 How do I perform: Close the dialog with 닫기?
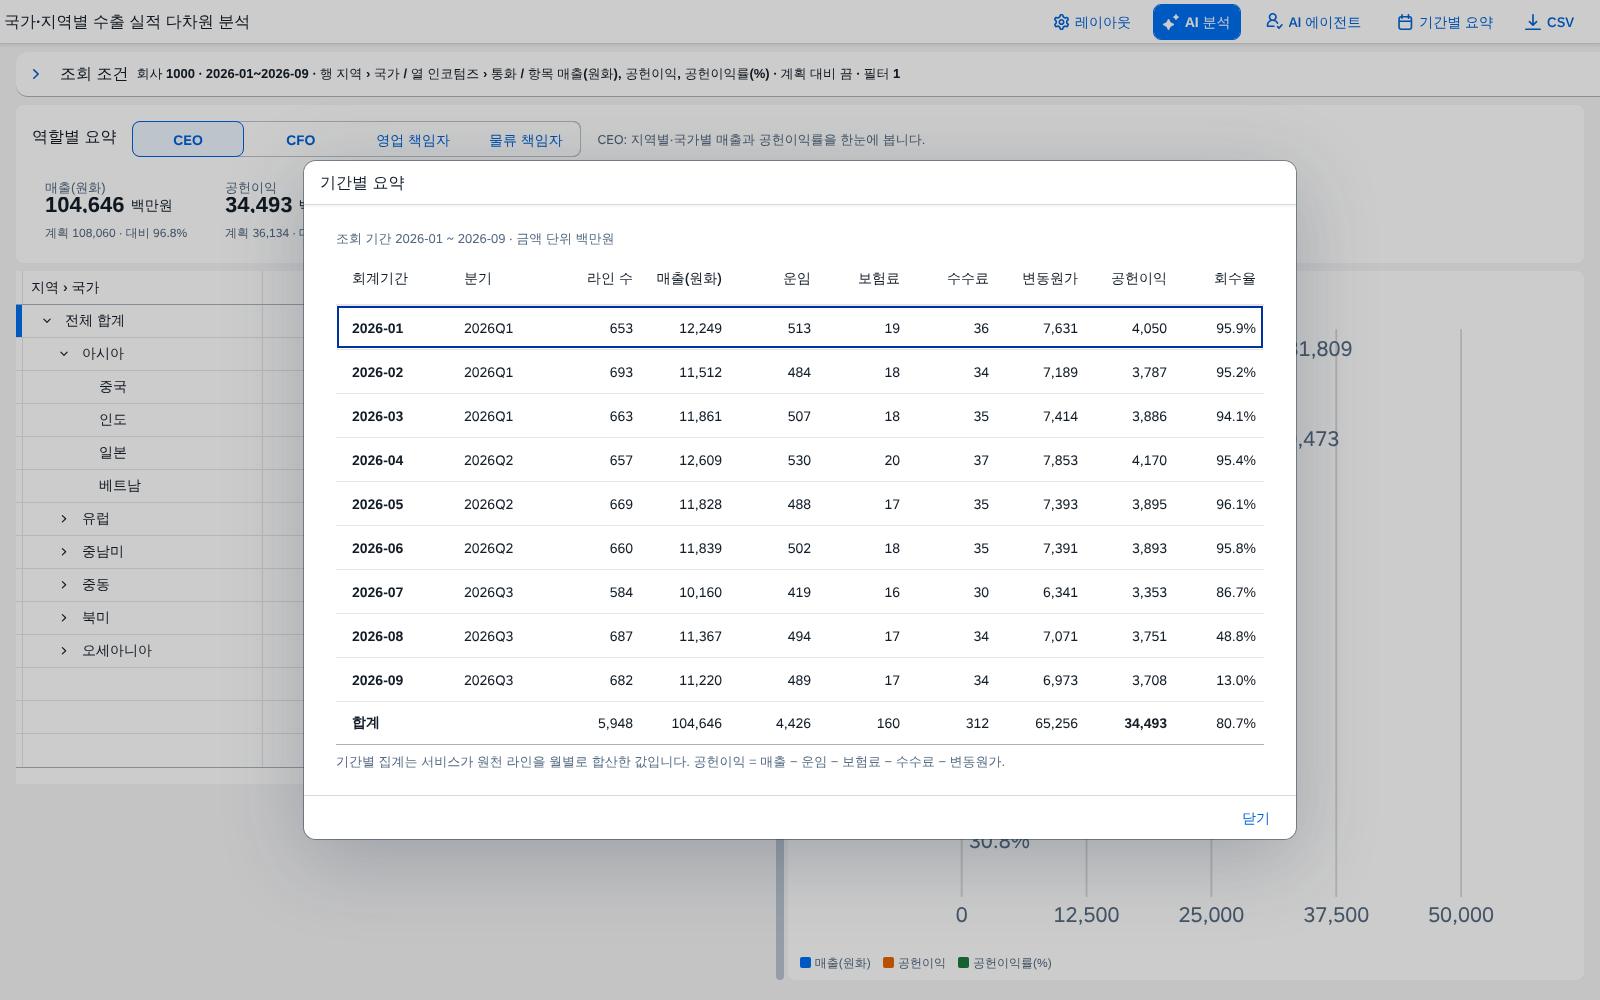point(1255,818)
